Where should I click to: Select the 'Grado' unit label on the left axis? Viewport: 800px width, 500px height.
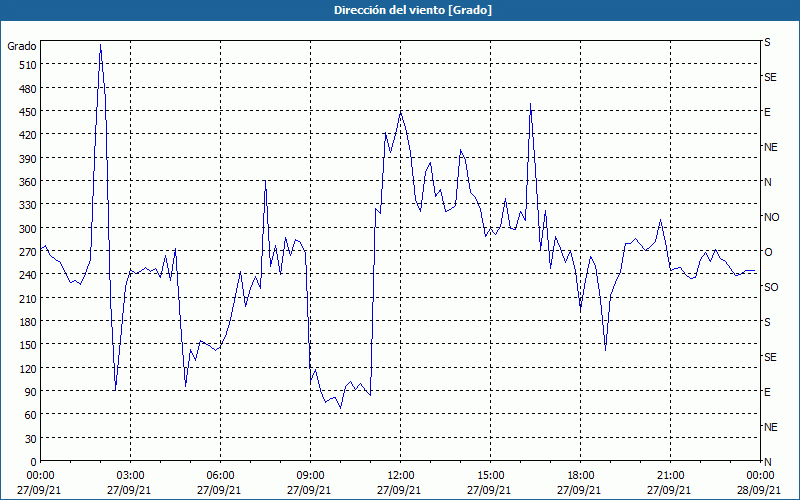21,46
